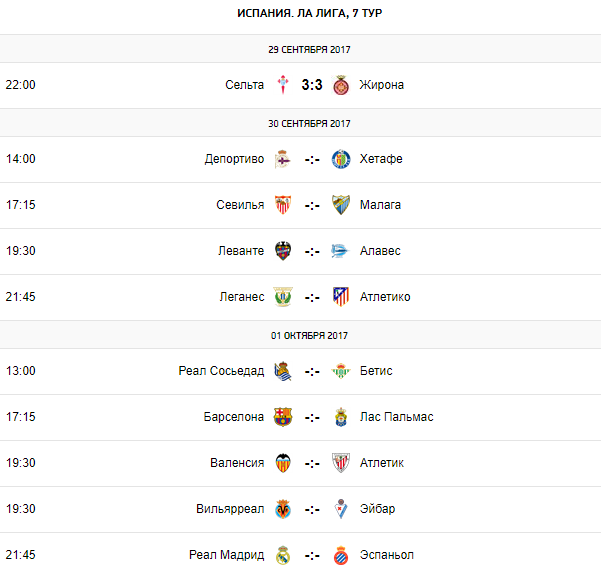The height and width of the screenshot is (571, 601).
Task: Click the Эйбар team name
Action: click(x=377, y=509)
